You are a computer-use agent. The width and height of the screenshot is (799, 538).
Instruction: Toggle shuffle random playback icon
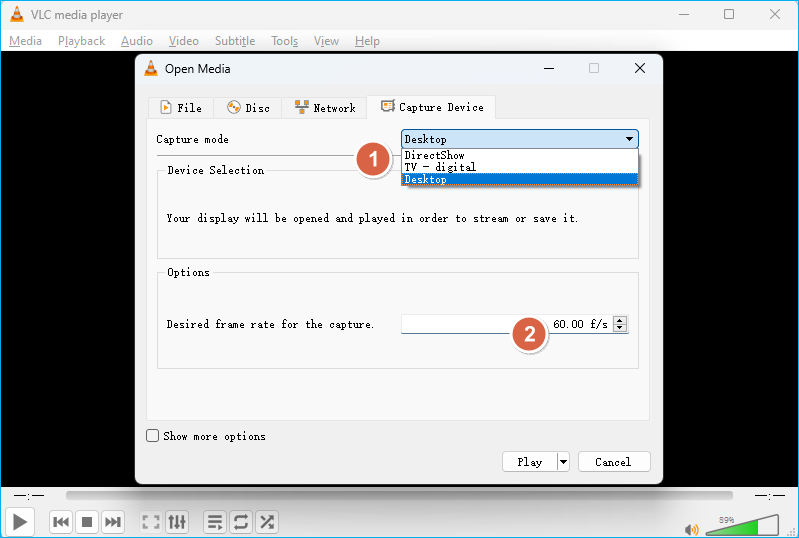(x=267, y=522)
